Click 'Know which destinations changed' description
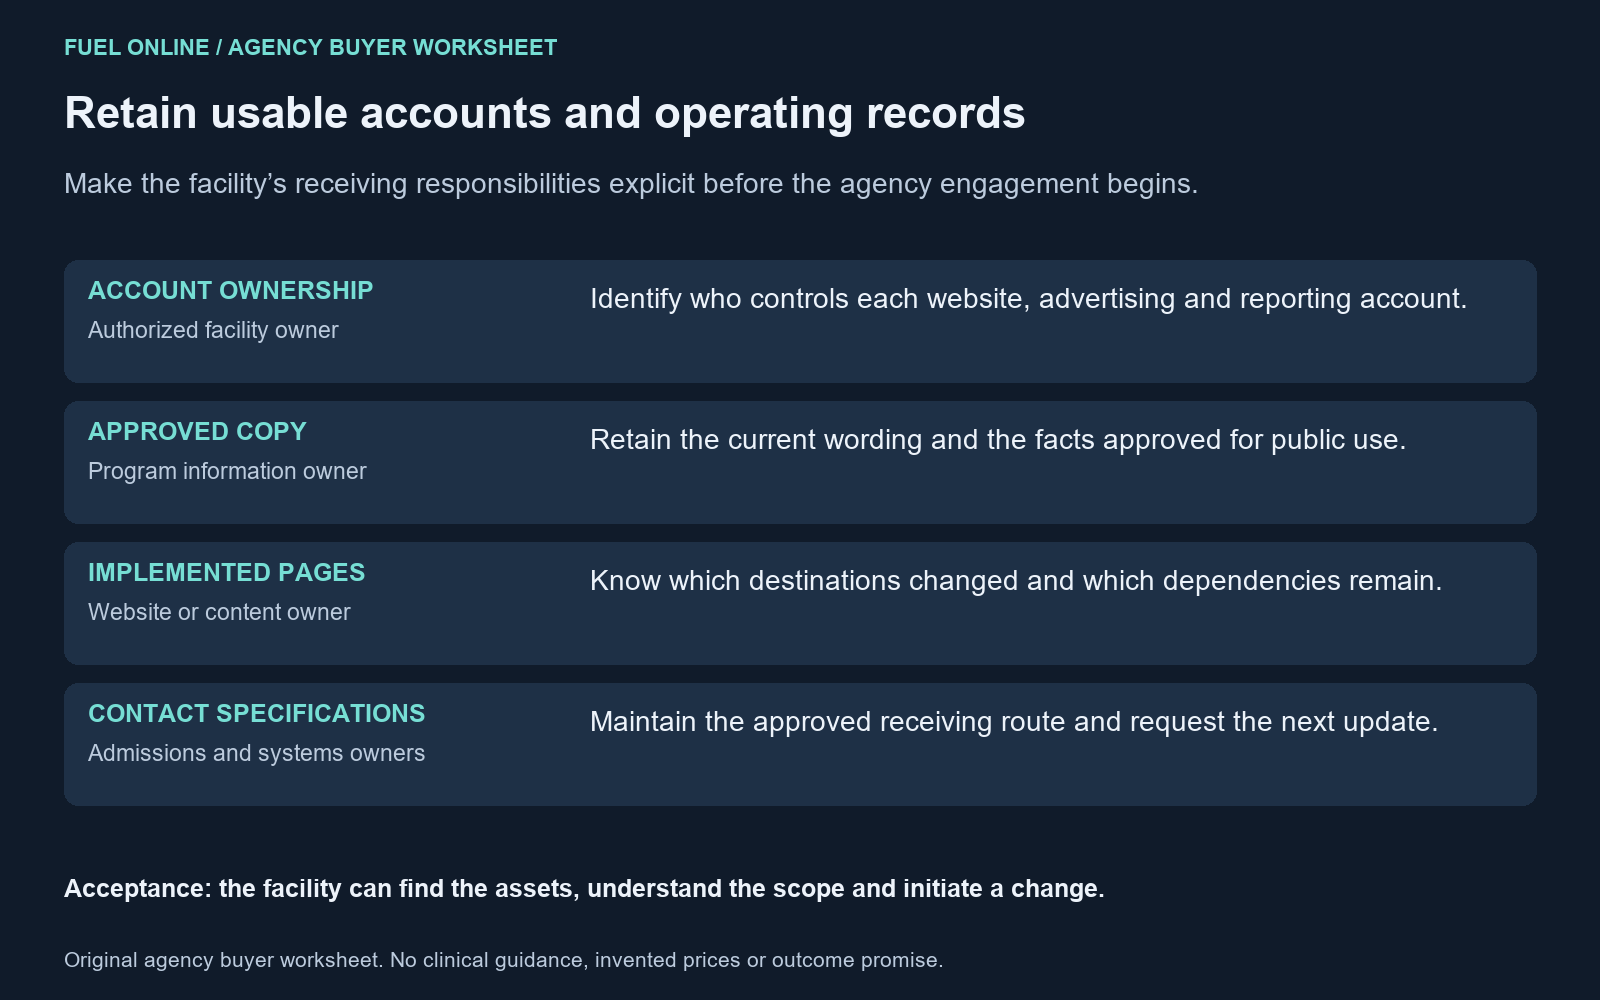 [x=1016, y=581]
